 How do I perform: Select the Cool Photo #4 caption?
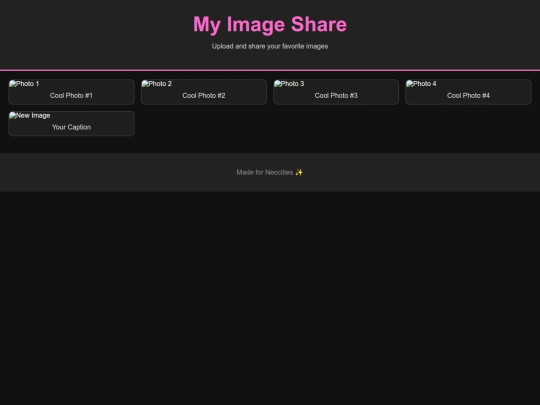pyautogui.click(x=468, y=95)
